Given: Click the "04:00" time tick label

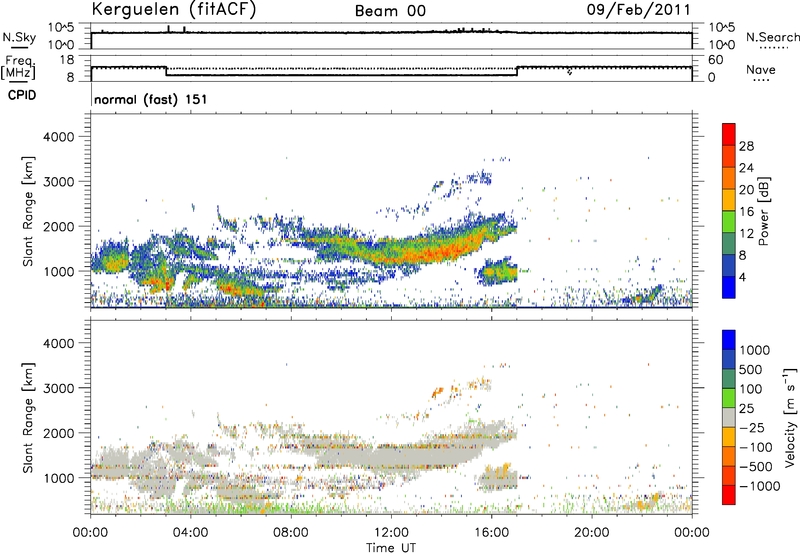Looking at the screenshot, I should click(190, 532).
